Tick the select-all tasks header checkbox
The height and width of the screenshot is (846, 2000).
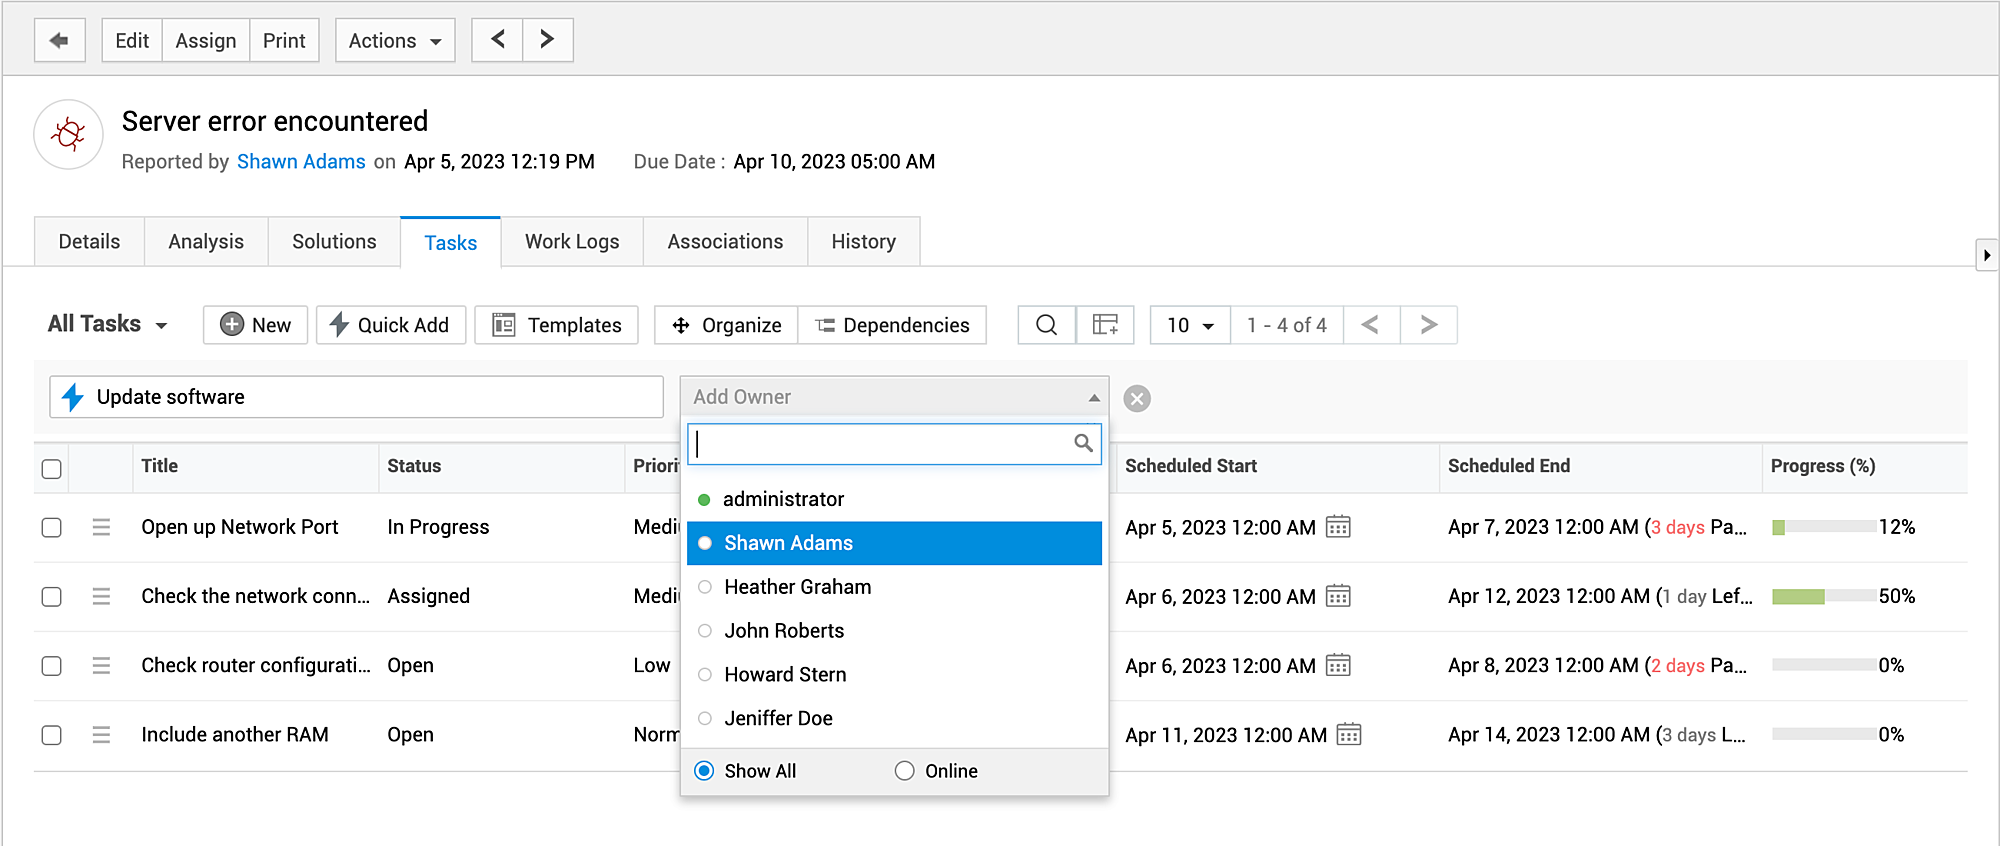pos(52,468)
